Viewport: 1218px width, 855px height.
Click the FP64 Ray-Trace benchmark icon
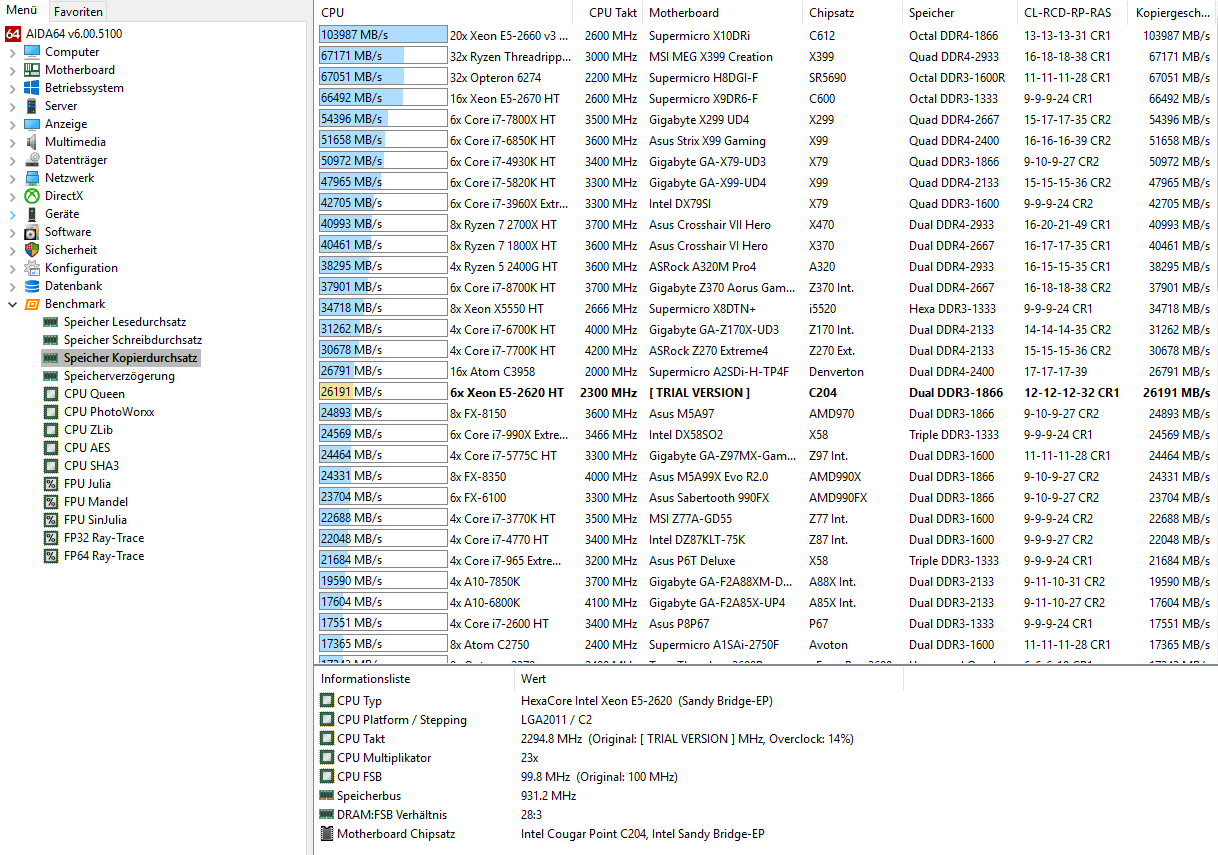(x=51, y=556)
